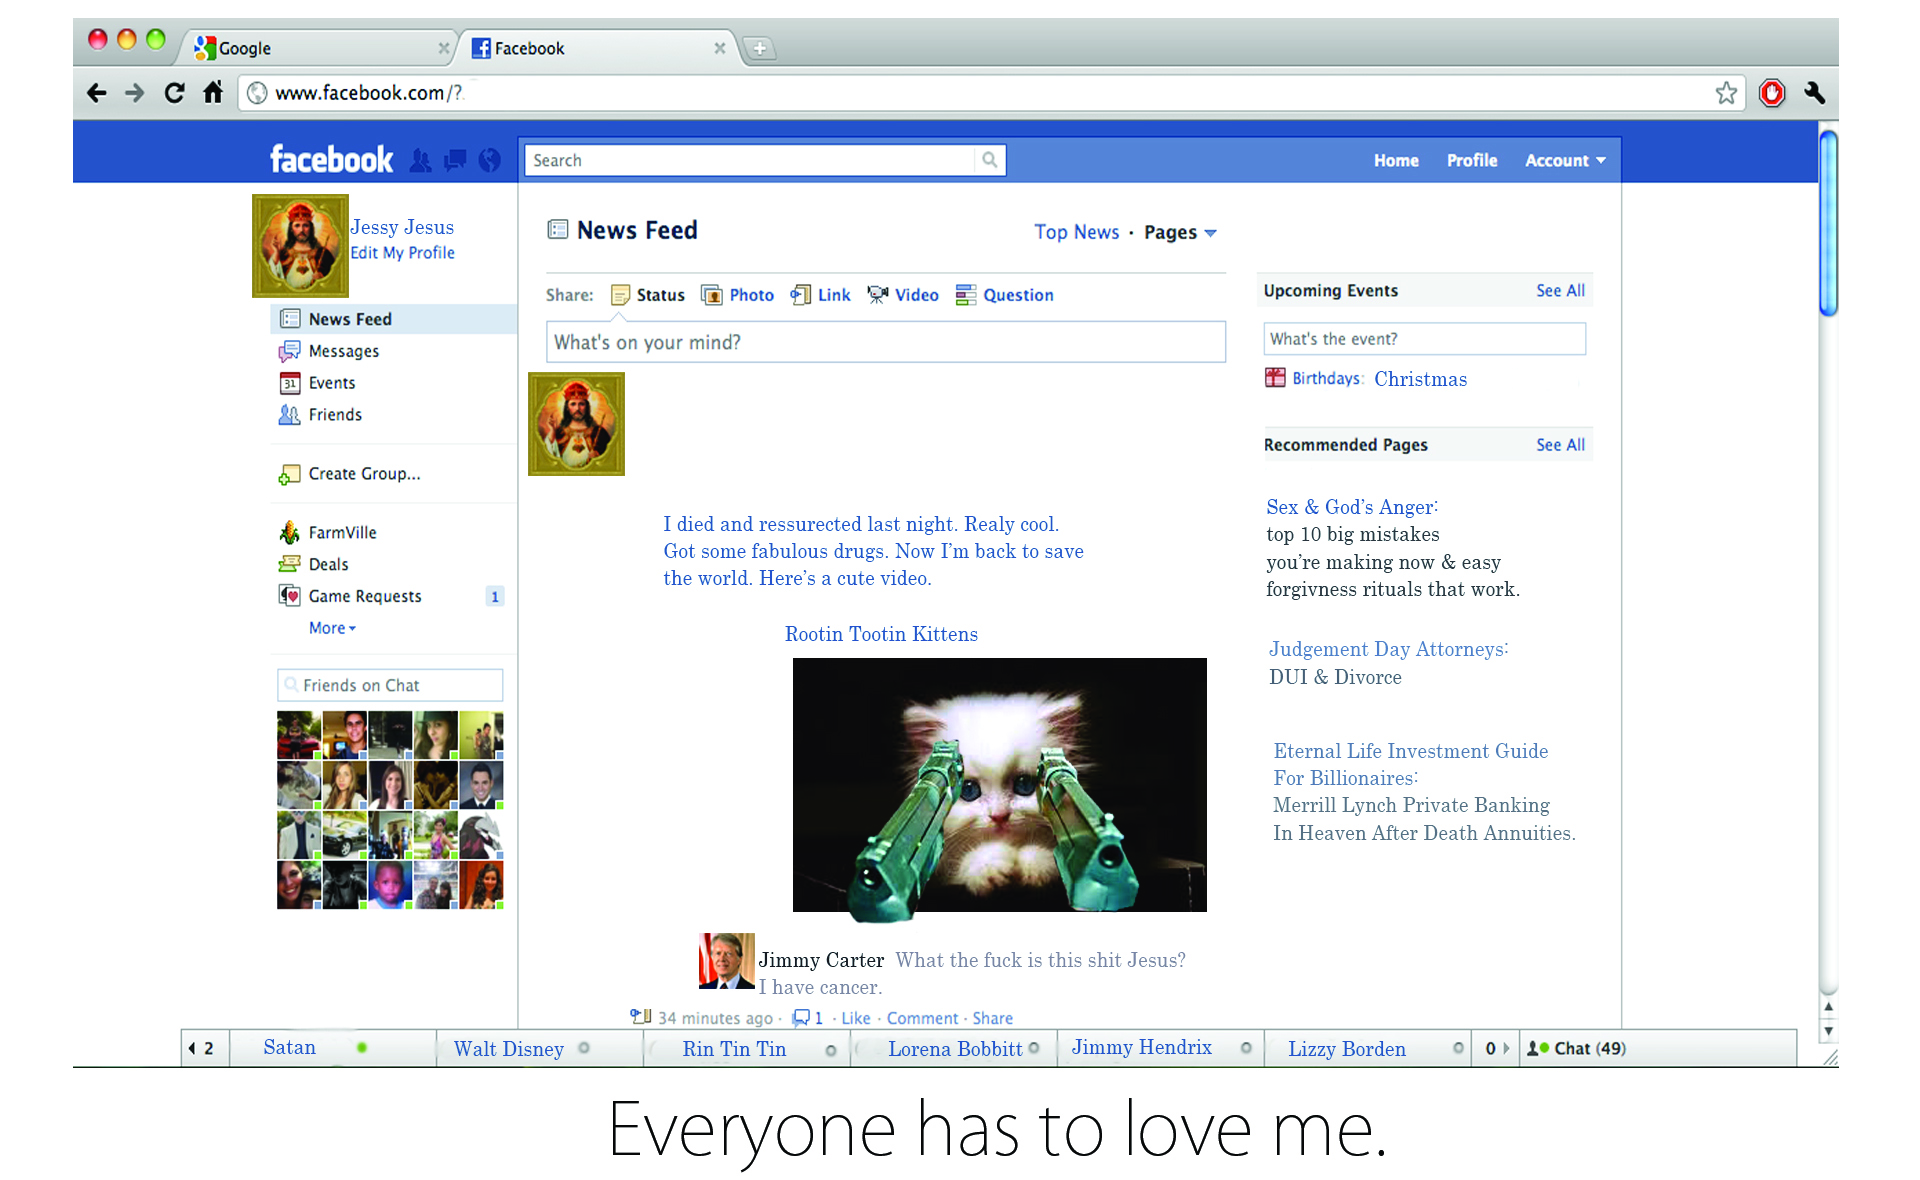Click the Messages sidebar icon
The height and width of the screenshot is (1180, 1920).
click(x=289, y=351)
